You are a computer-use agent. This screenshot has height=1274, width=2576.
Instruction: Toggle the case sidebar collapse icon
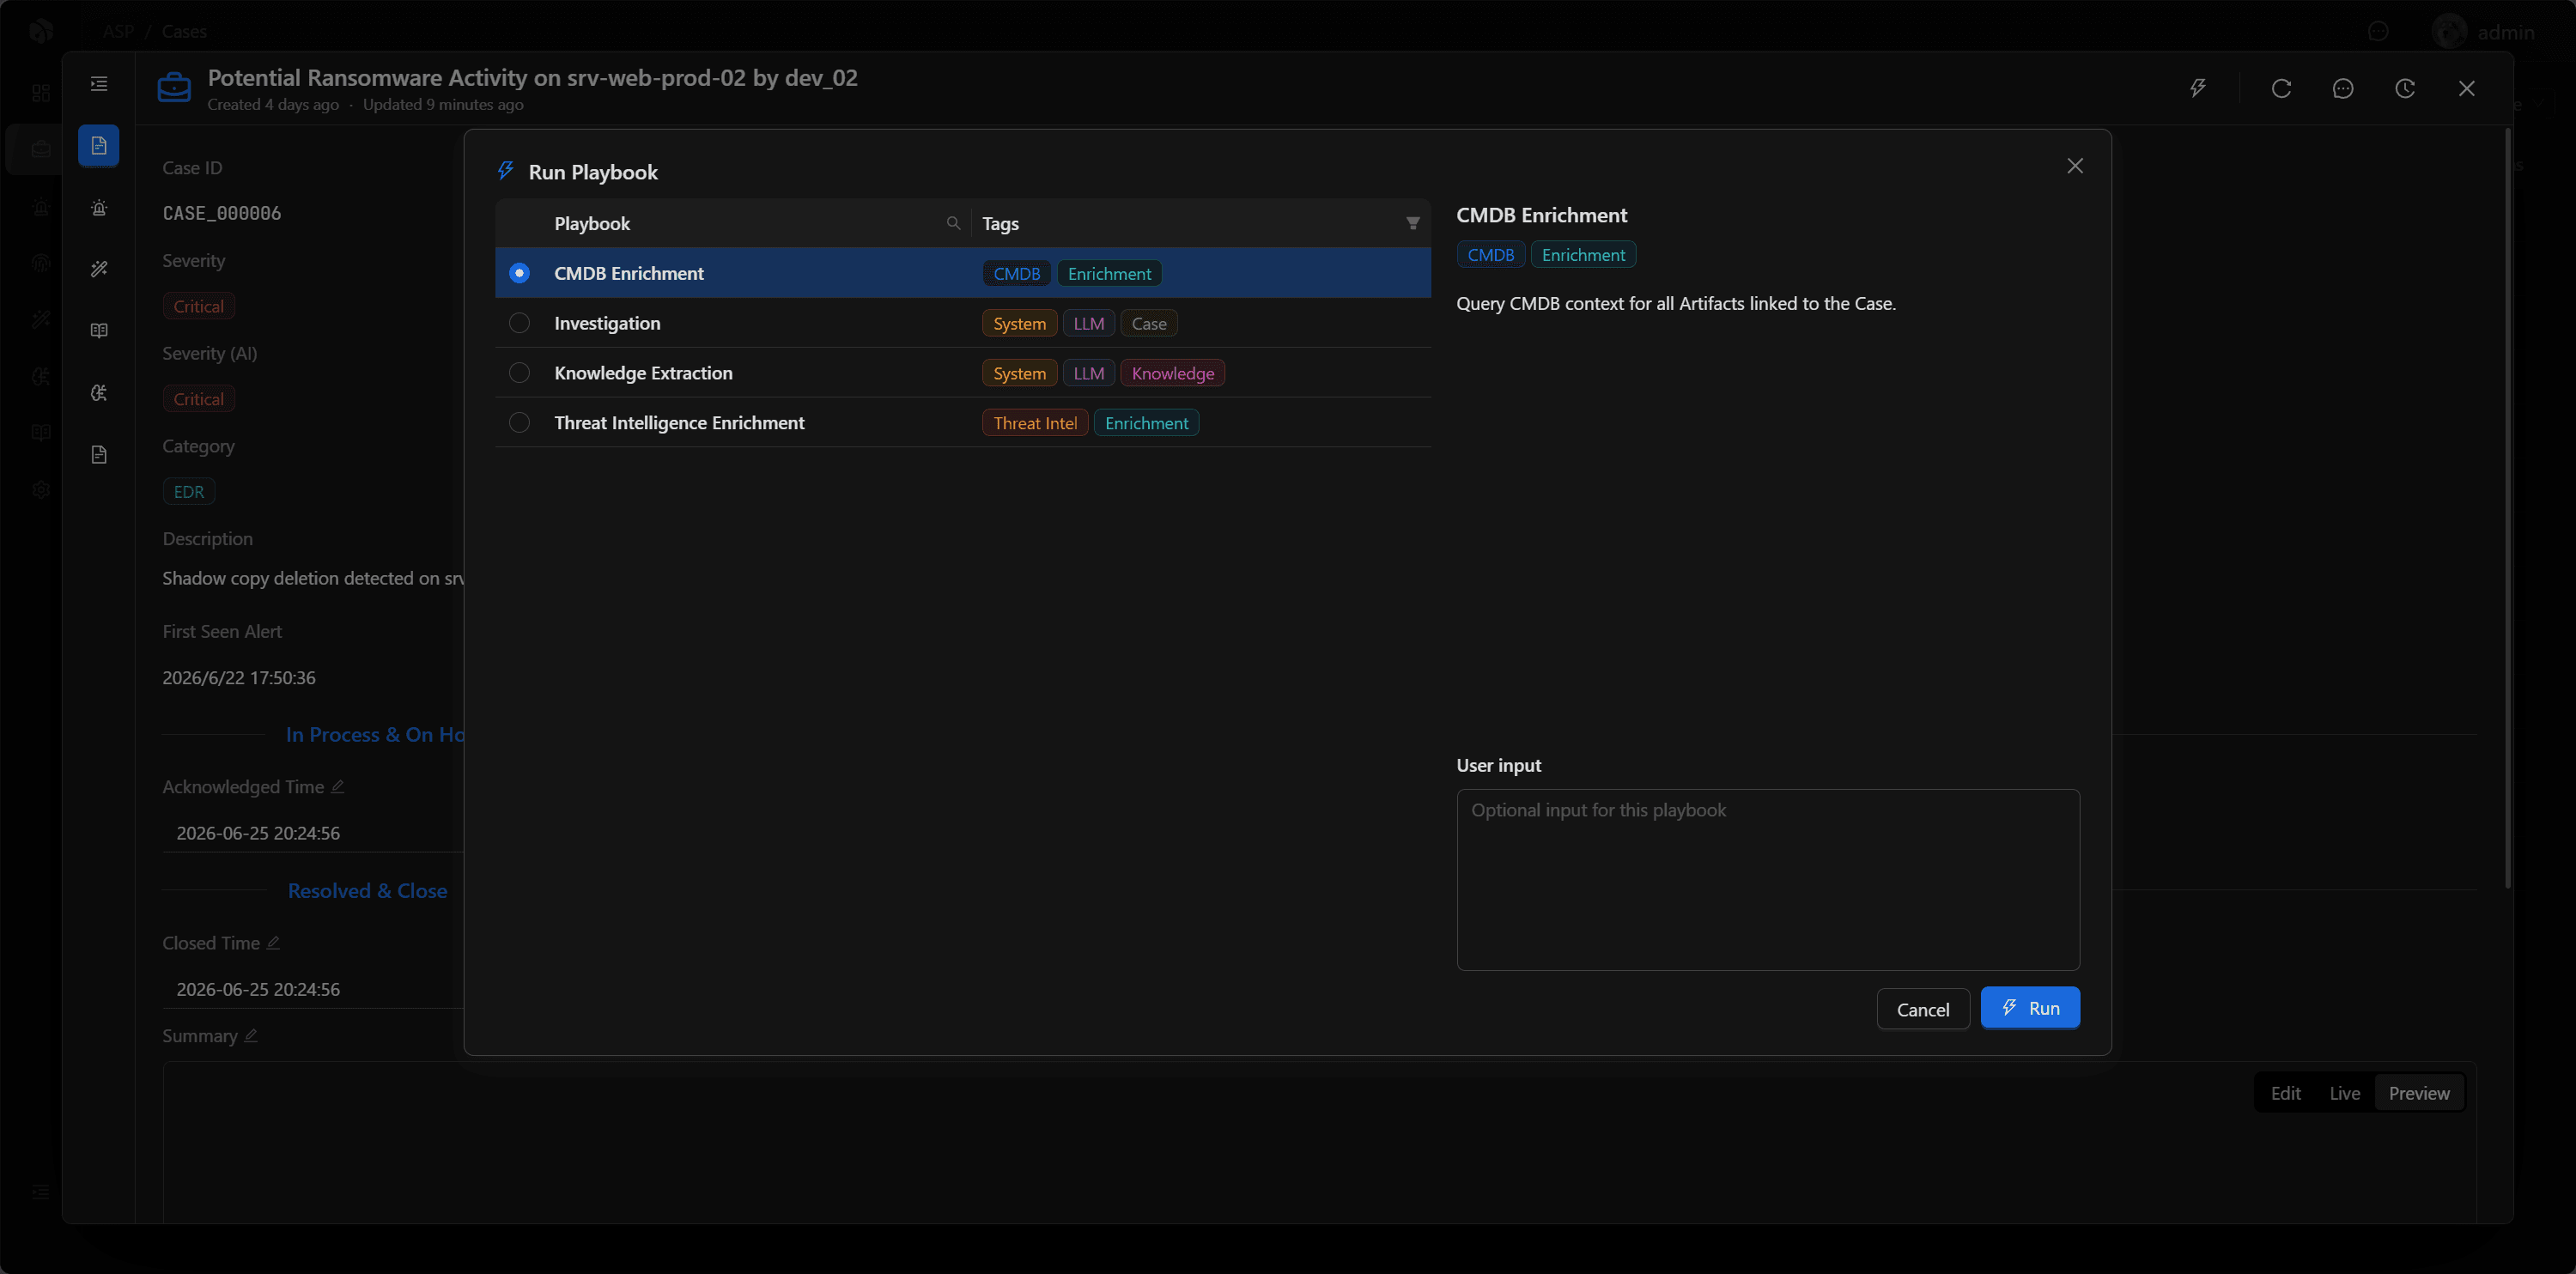(99, 84)
